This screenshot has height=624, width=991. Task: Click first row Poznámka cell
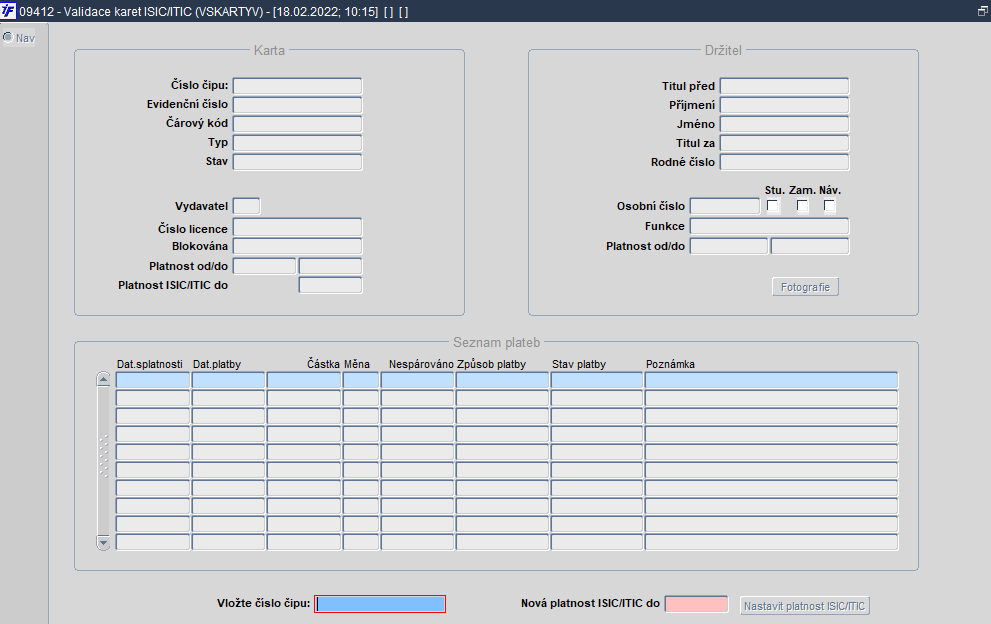click(771, 380)
